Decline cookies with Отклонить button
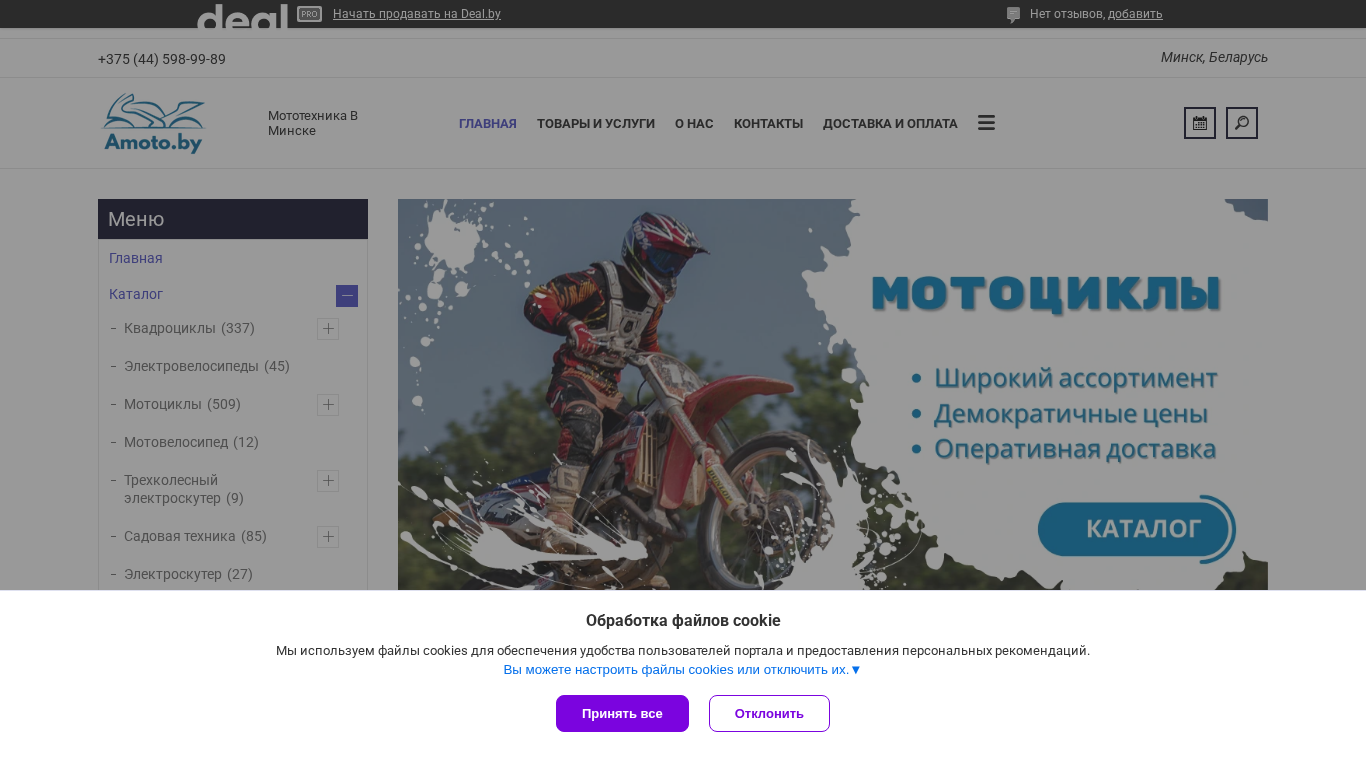This screenshot has height=768, width=1366. pos(769,713)
